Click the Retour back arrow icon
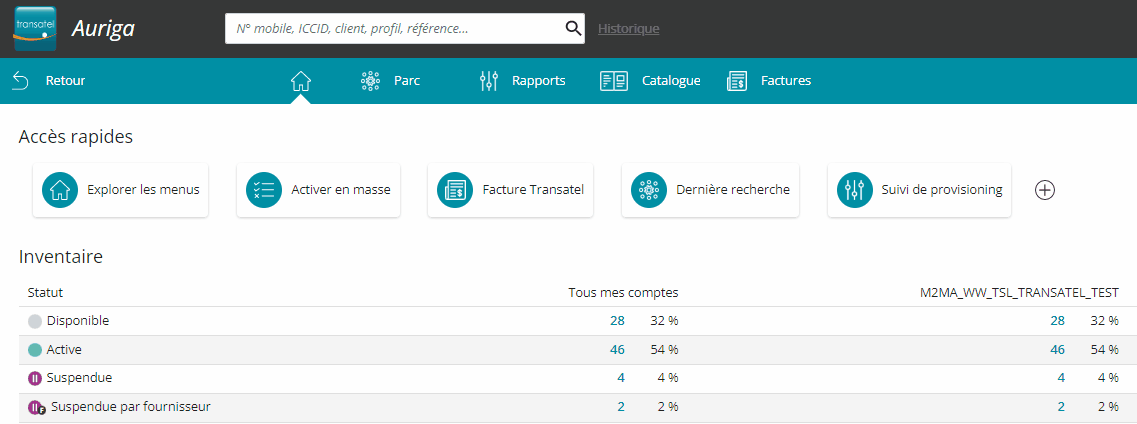The height and width of the screenshot is (424, 1137). [x=20, y=80]
